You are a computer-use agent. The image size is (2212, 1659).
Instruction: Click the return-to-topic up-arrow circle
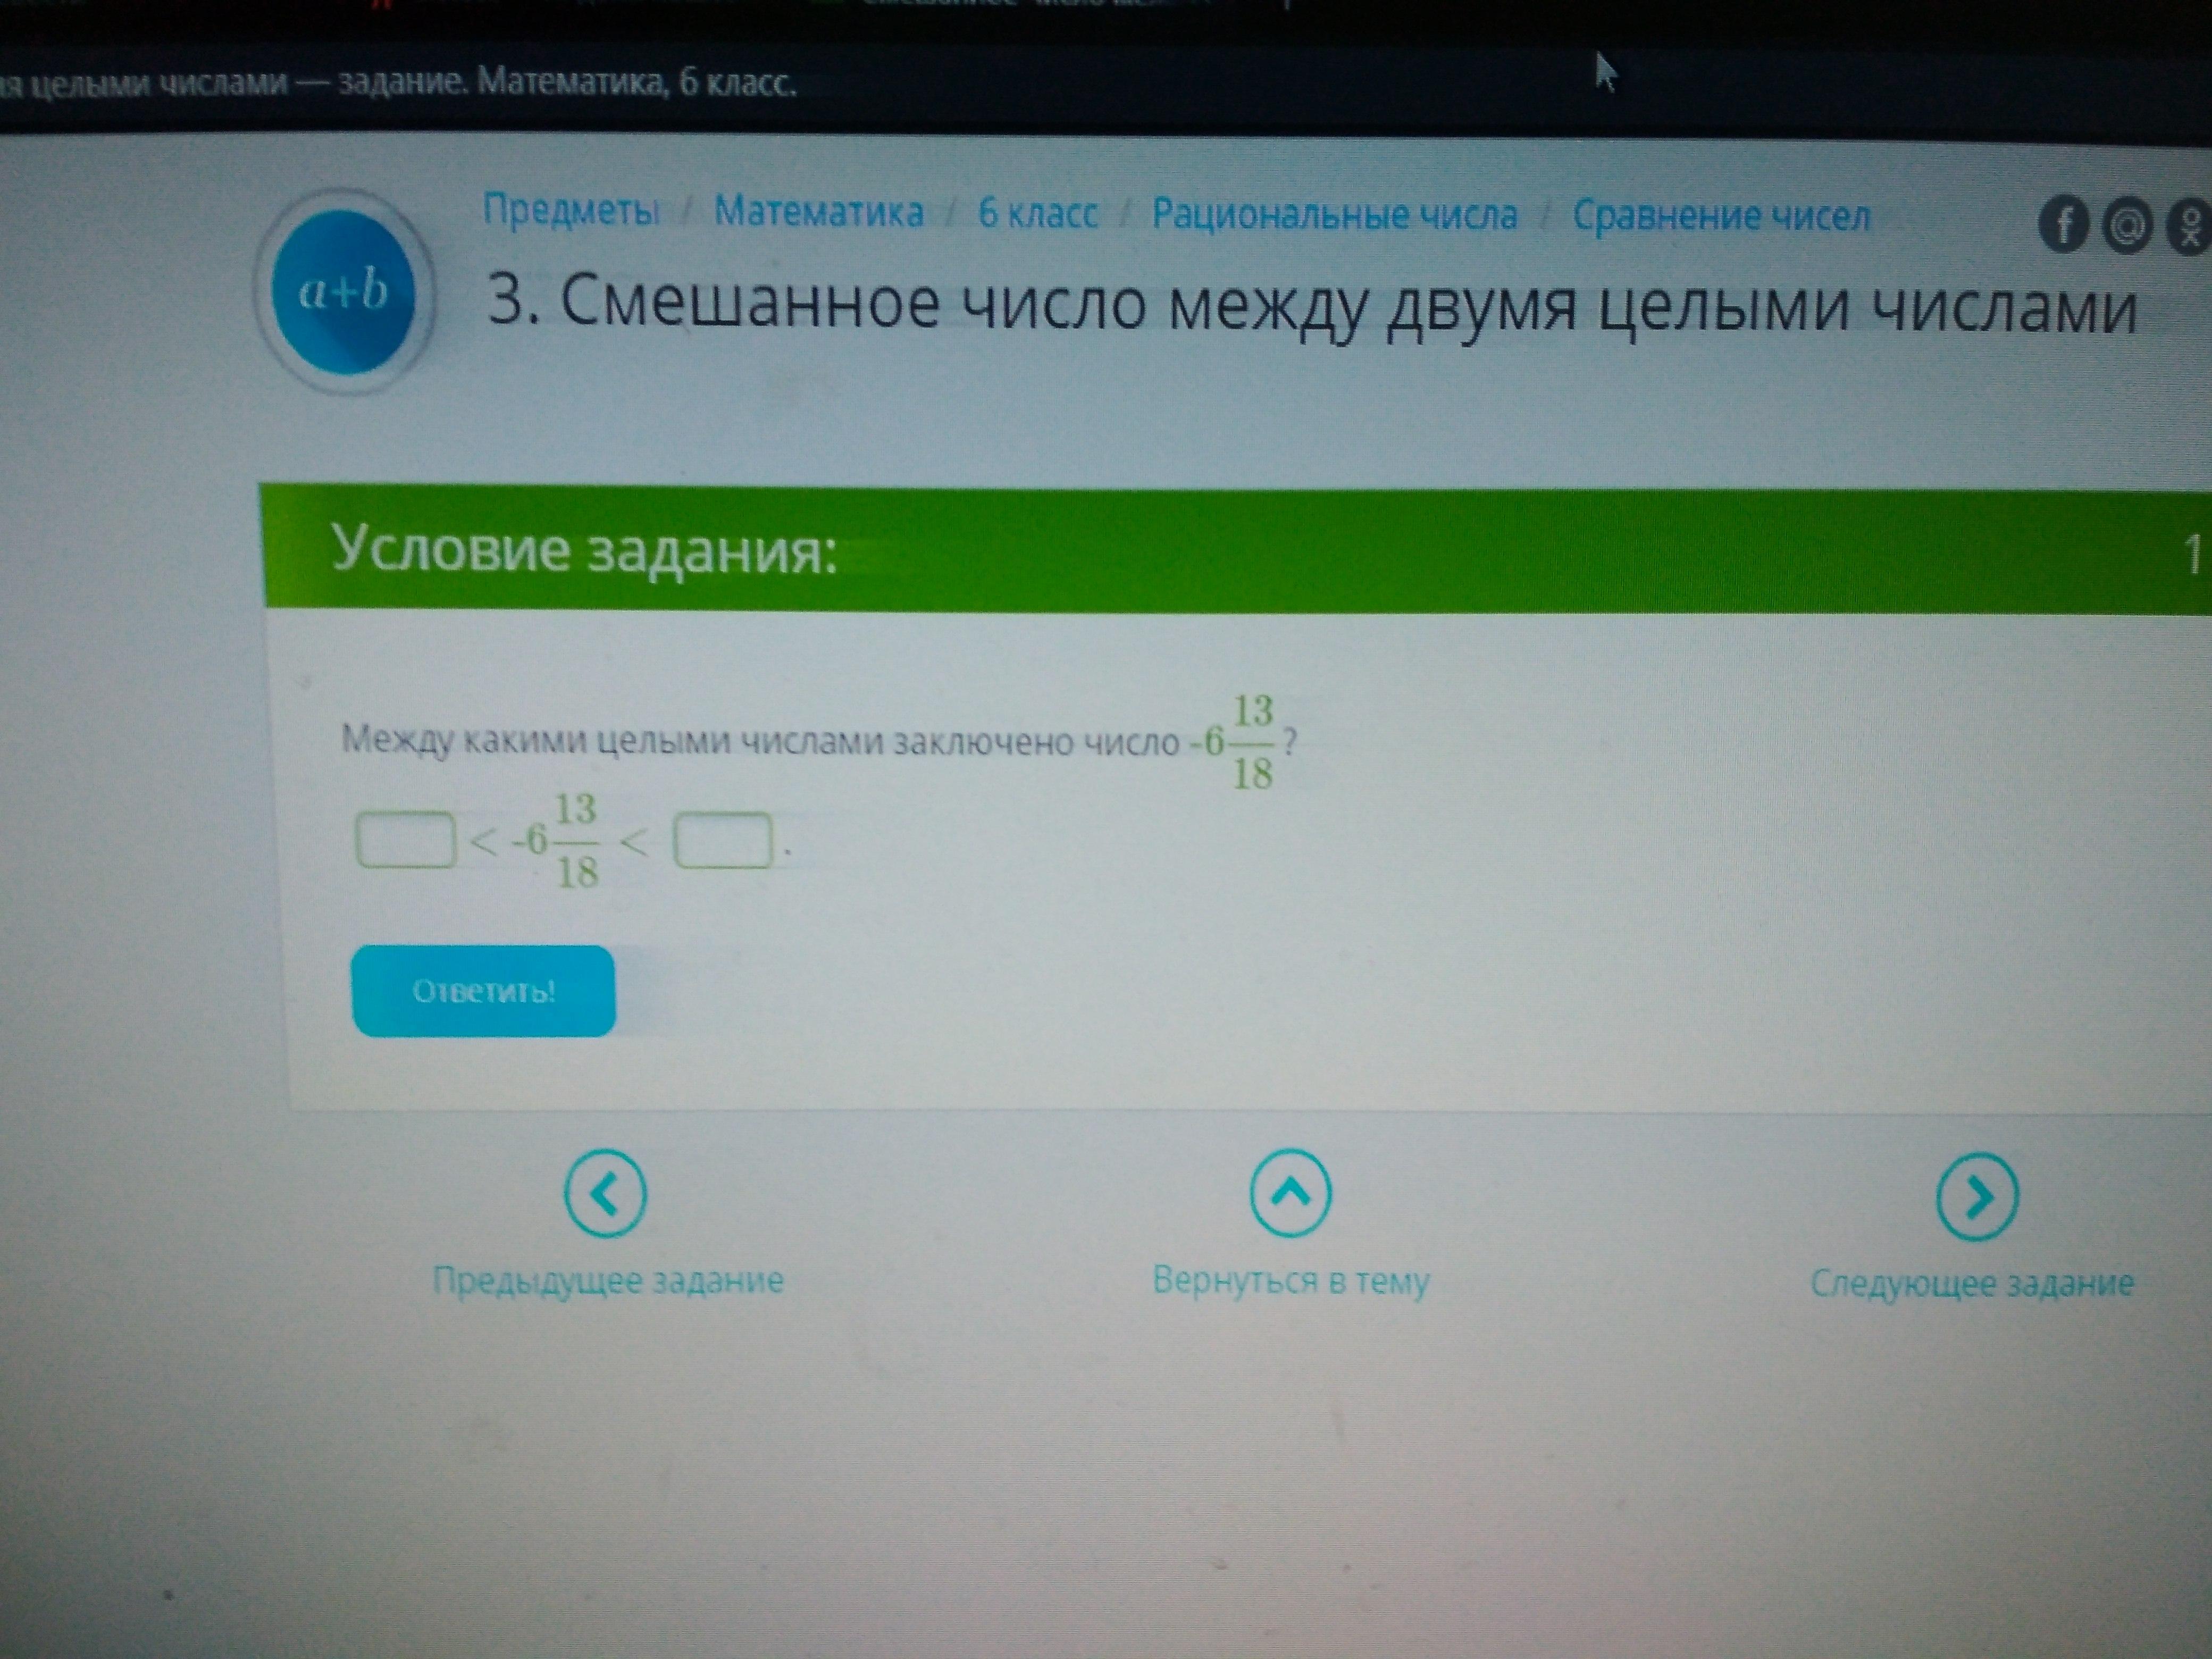pos(1290,1192)
